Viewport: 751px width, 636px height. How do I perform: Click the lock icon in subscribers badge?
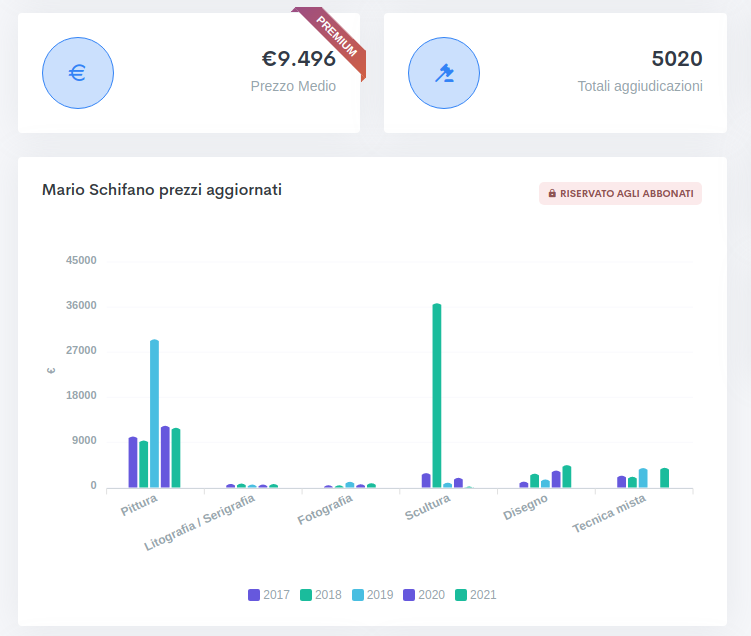point(552,193)
